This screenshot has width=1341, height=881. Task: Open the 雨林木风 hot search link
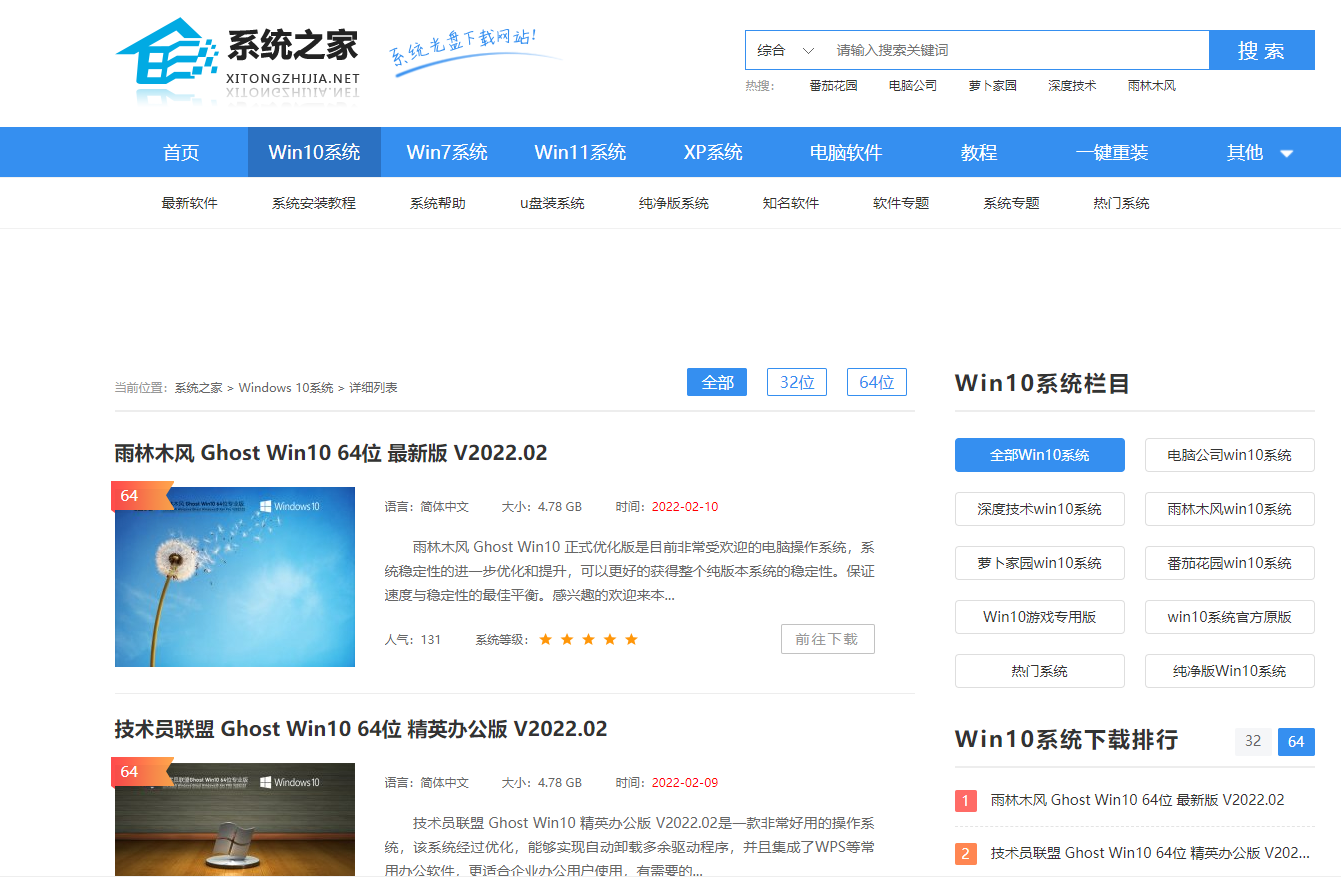[1150, 85]
